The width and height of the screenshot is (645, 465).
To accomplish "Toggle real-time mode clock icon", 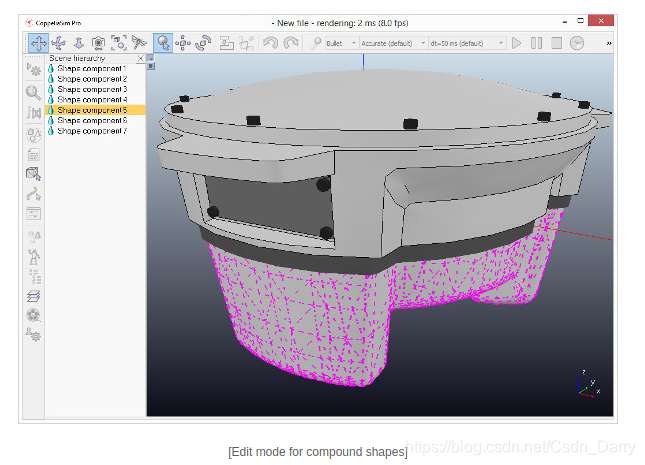I will coord(577,43).
